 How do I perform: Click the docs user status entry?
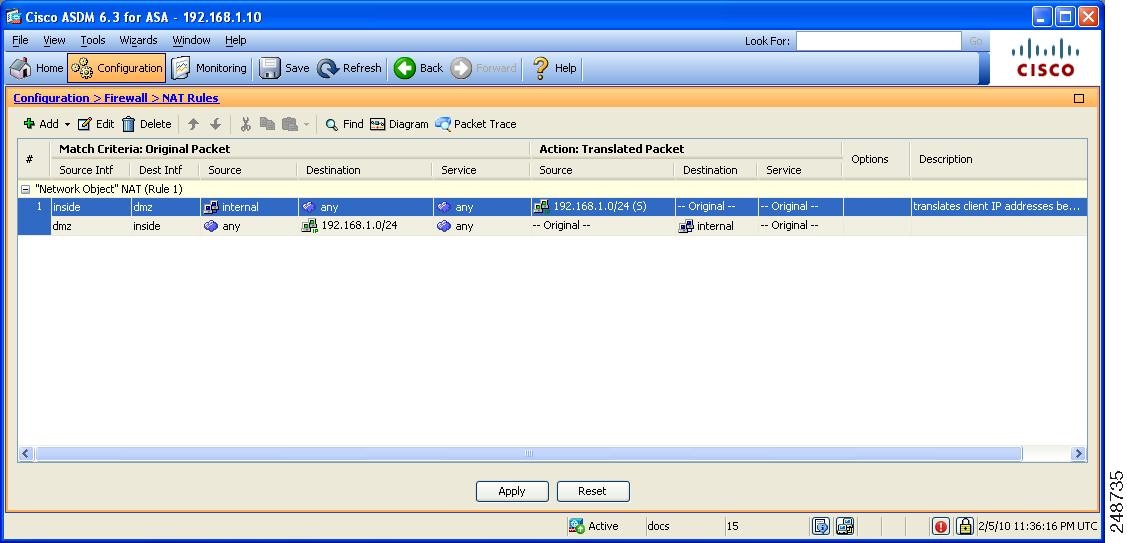point(658,526)
